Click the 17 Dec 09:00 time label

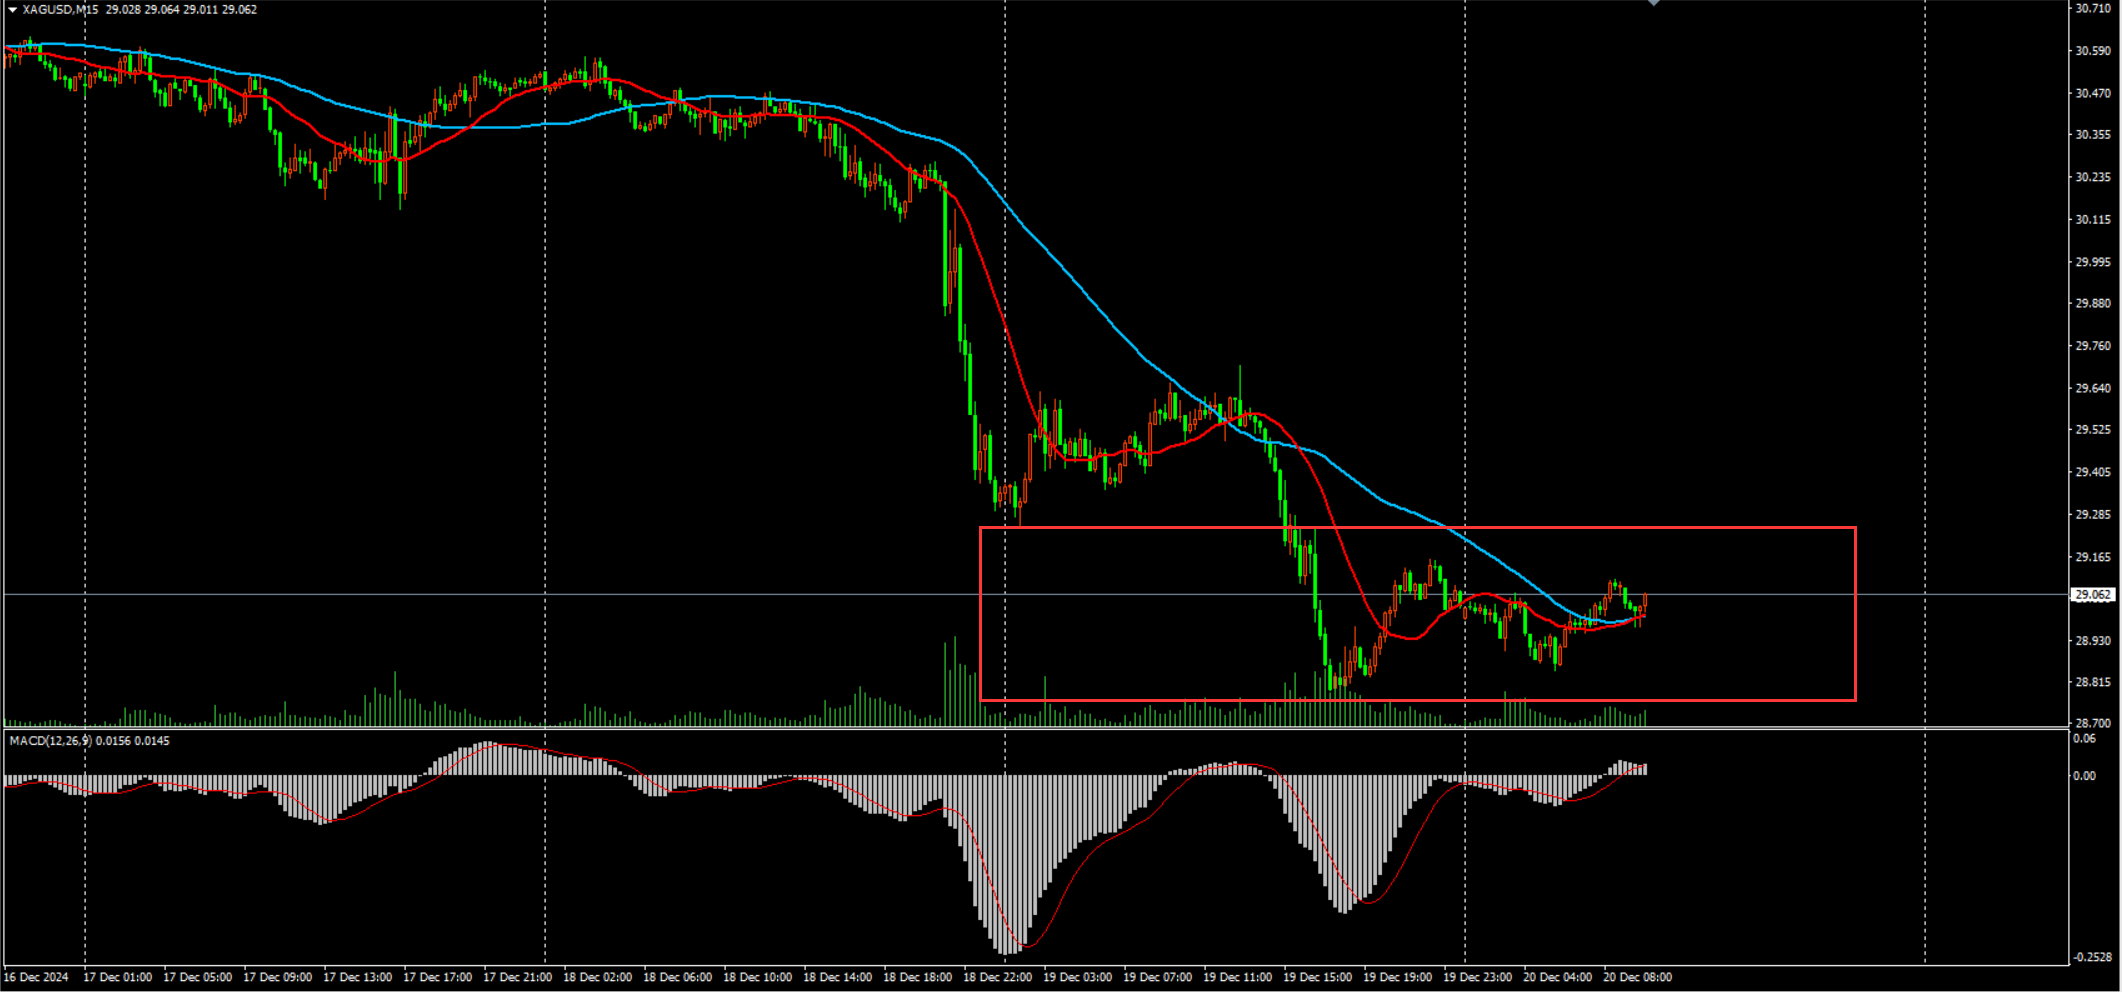[x=278, y=978]
